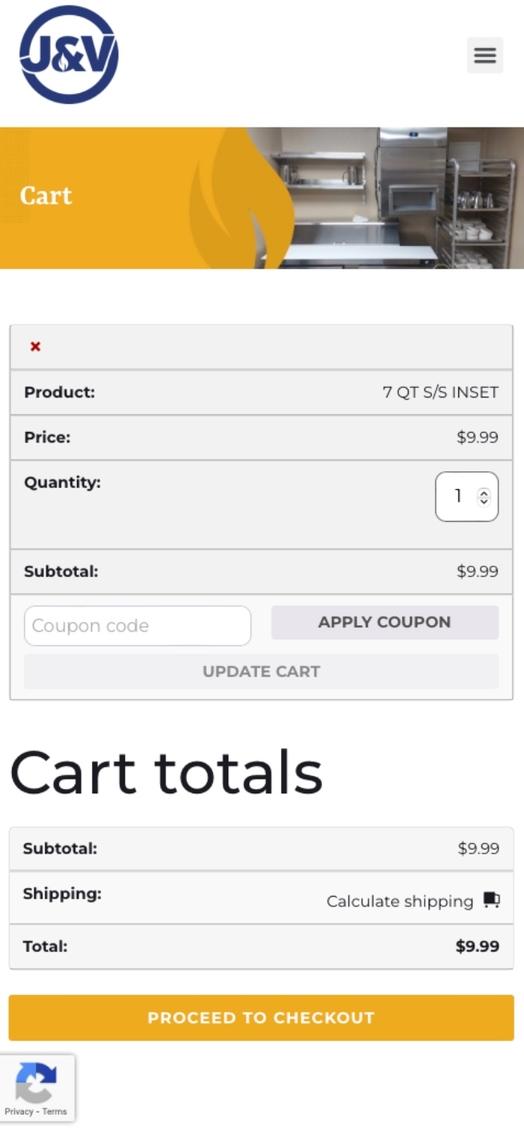Focus the quantity number field

tap(466, 496)
